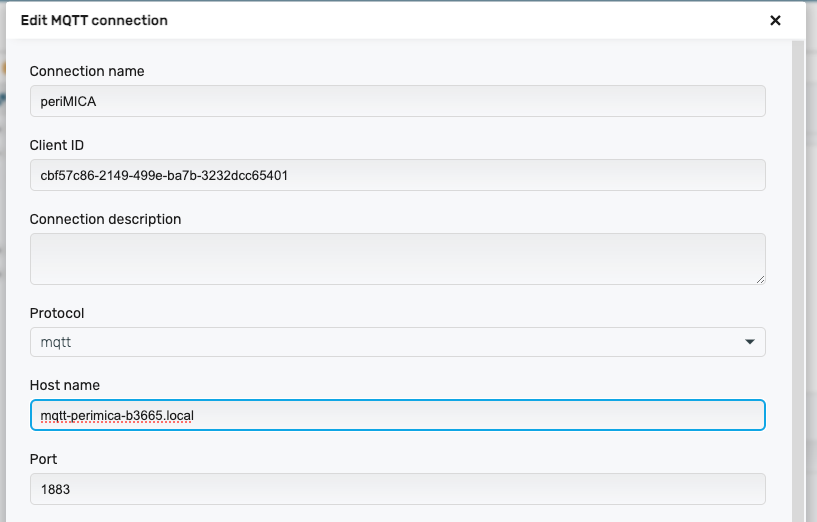This screenshot has height=522, width=817.
Task: Close the Edit MQTT connection dialog
Action: 775,20
